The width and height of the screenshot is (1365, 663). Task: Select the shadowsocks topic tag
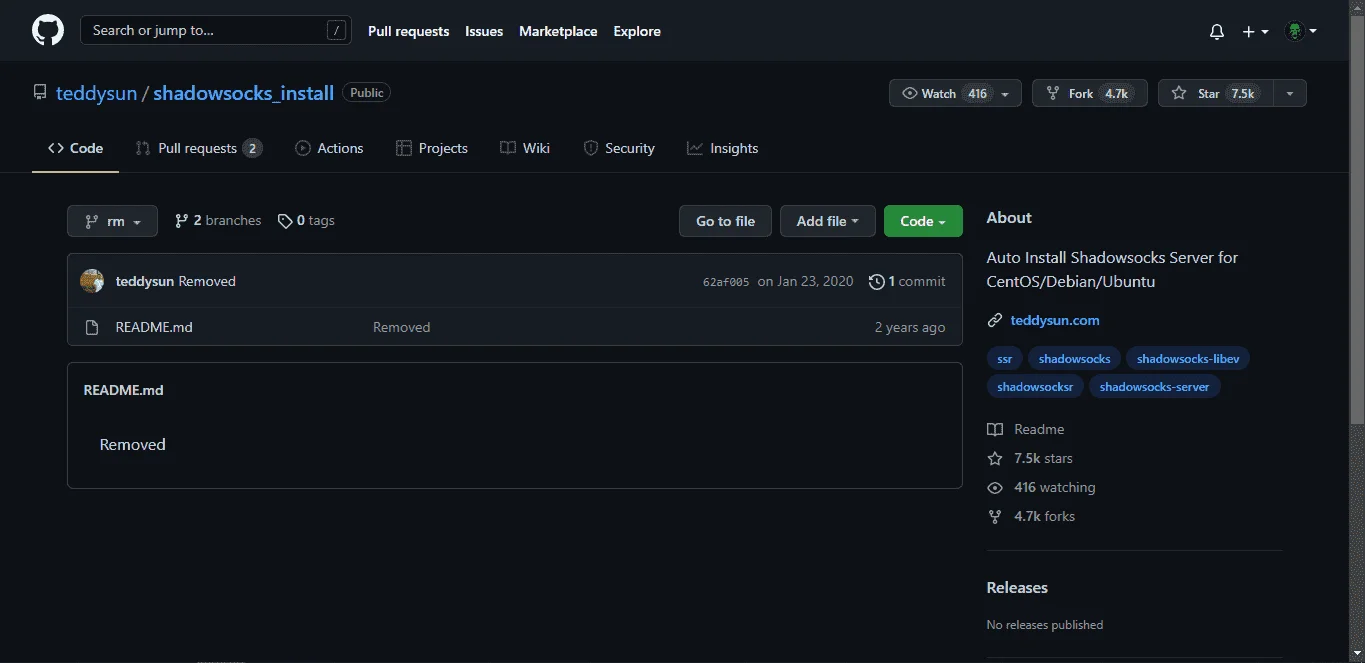1074,359
